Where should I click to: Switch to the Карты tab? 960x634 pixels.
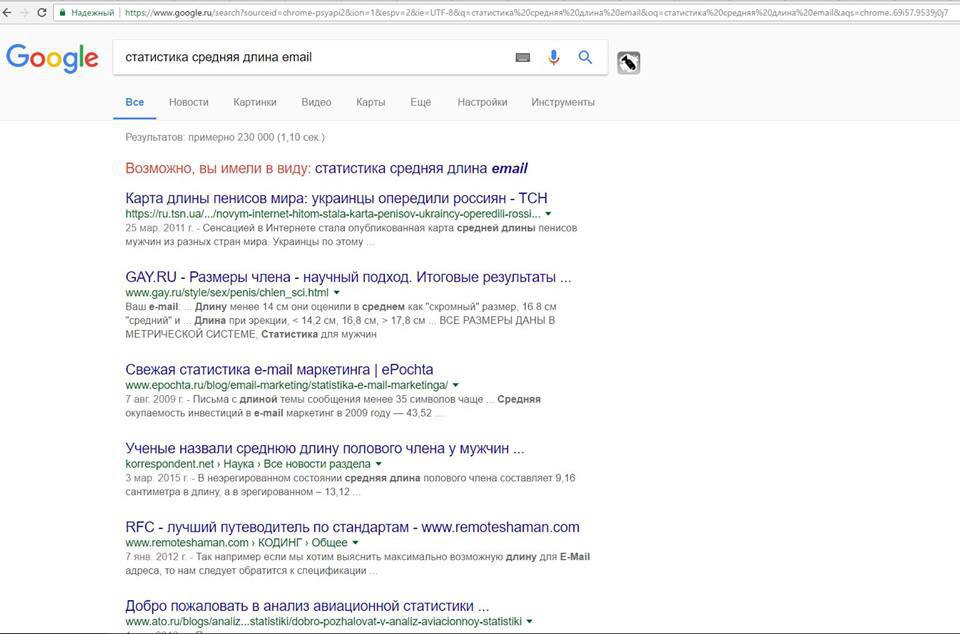click(370, 102)
